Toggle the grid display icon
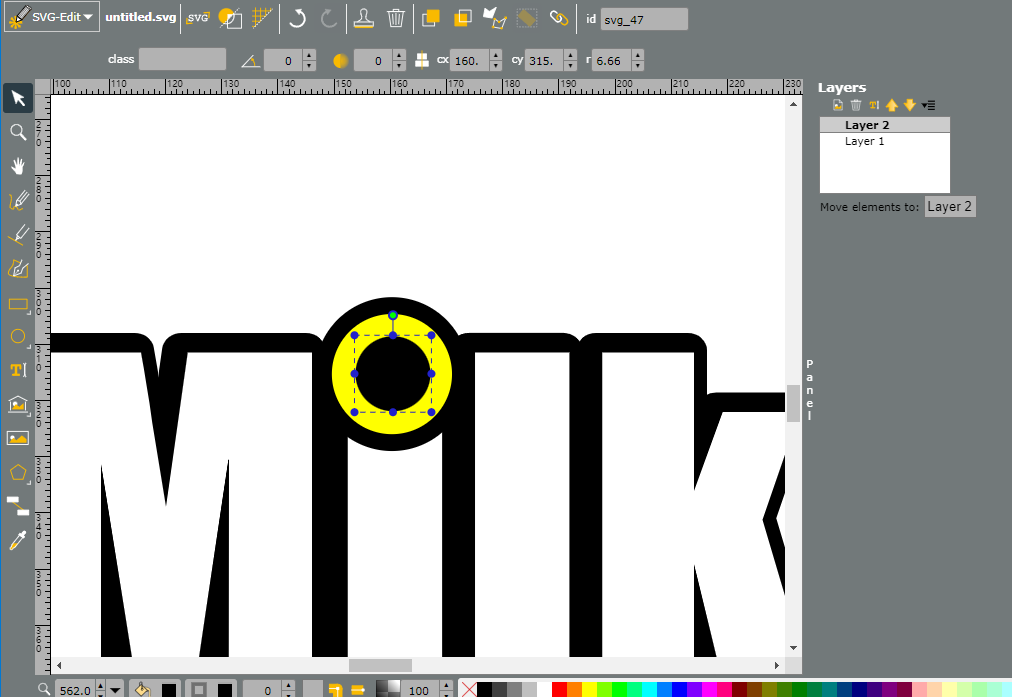Viewport: 1012px width, 697px height. coord(262,18)
